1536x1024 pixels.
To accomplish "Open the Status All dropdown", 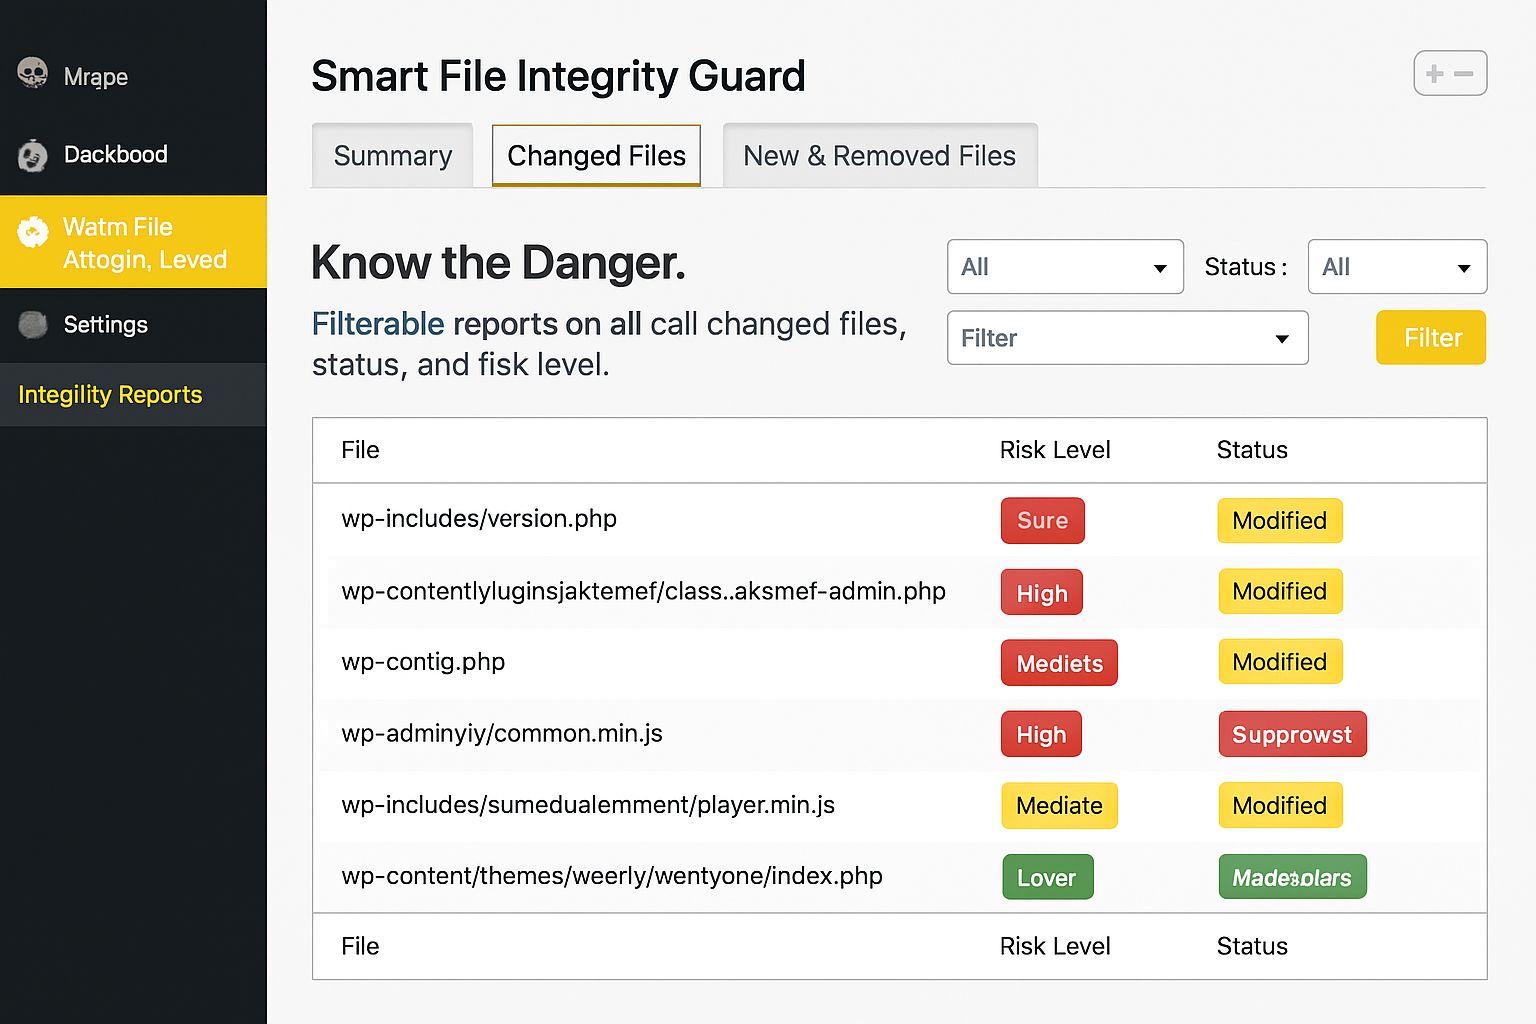I will point(1396,267).
